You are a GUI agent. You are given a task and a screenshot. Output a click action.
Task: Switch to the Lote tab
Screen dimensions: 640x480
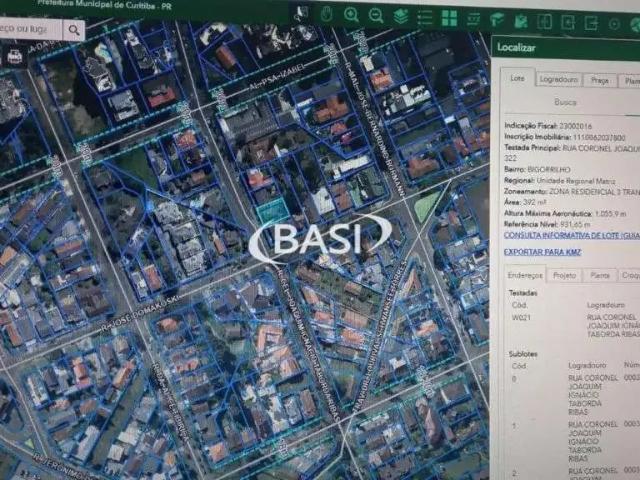[517, 78]
